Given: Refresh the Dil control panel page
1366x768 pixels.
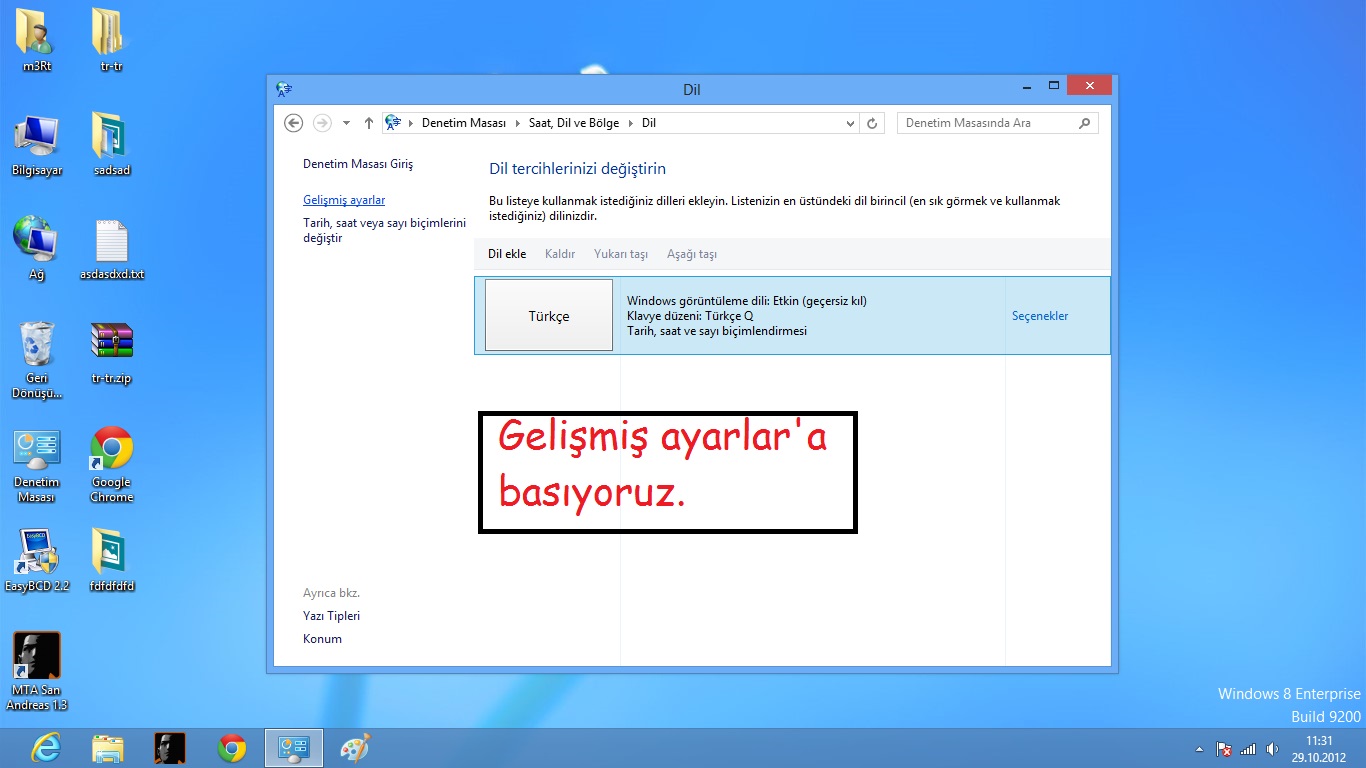Looking at the screenshot, I should 872,123.
